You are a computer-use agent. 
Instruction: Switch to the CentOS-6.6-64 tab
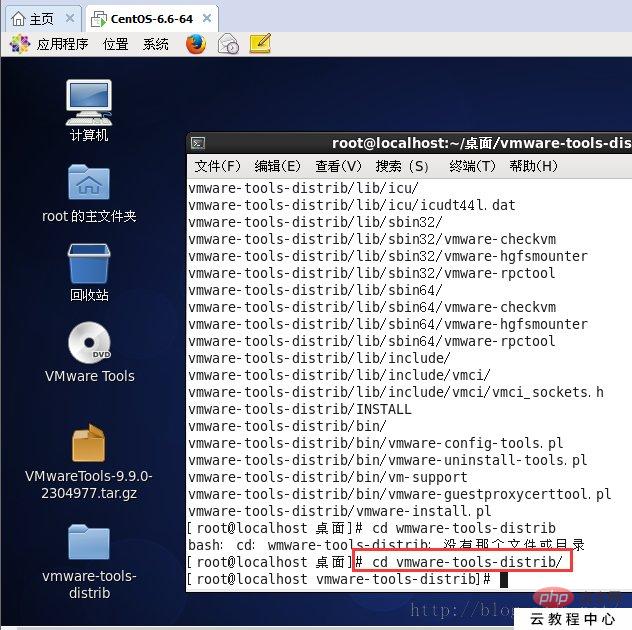pyautogui.click(x=152, y=19)
